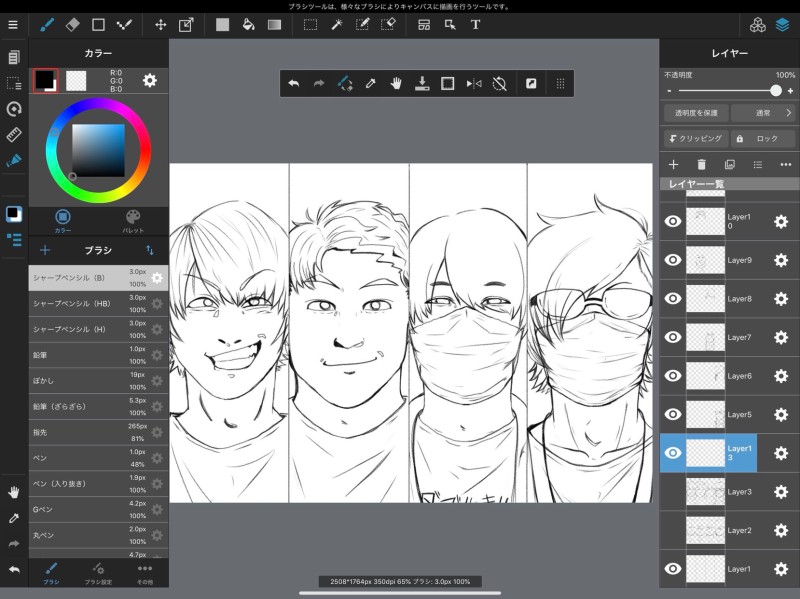Click the ロック button
Screen dimensions: 800x599
click(762, 139)
